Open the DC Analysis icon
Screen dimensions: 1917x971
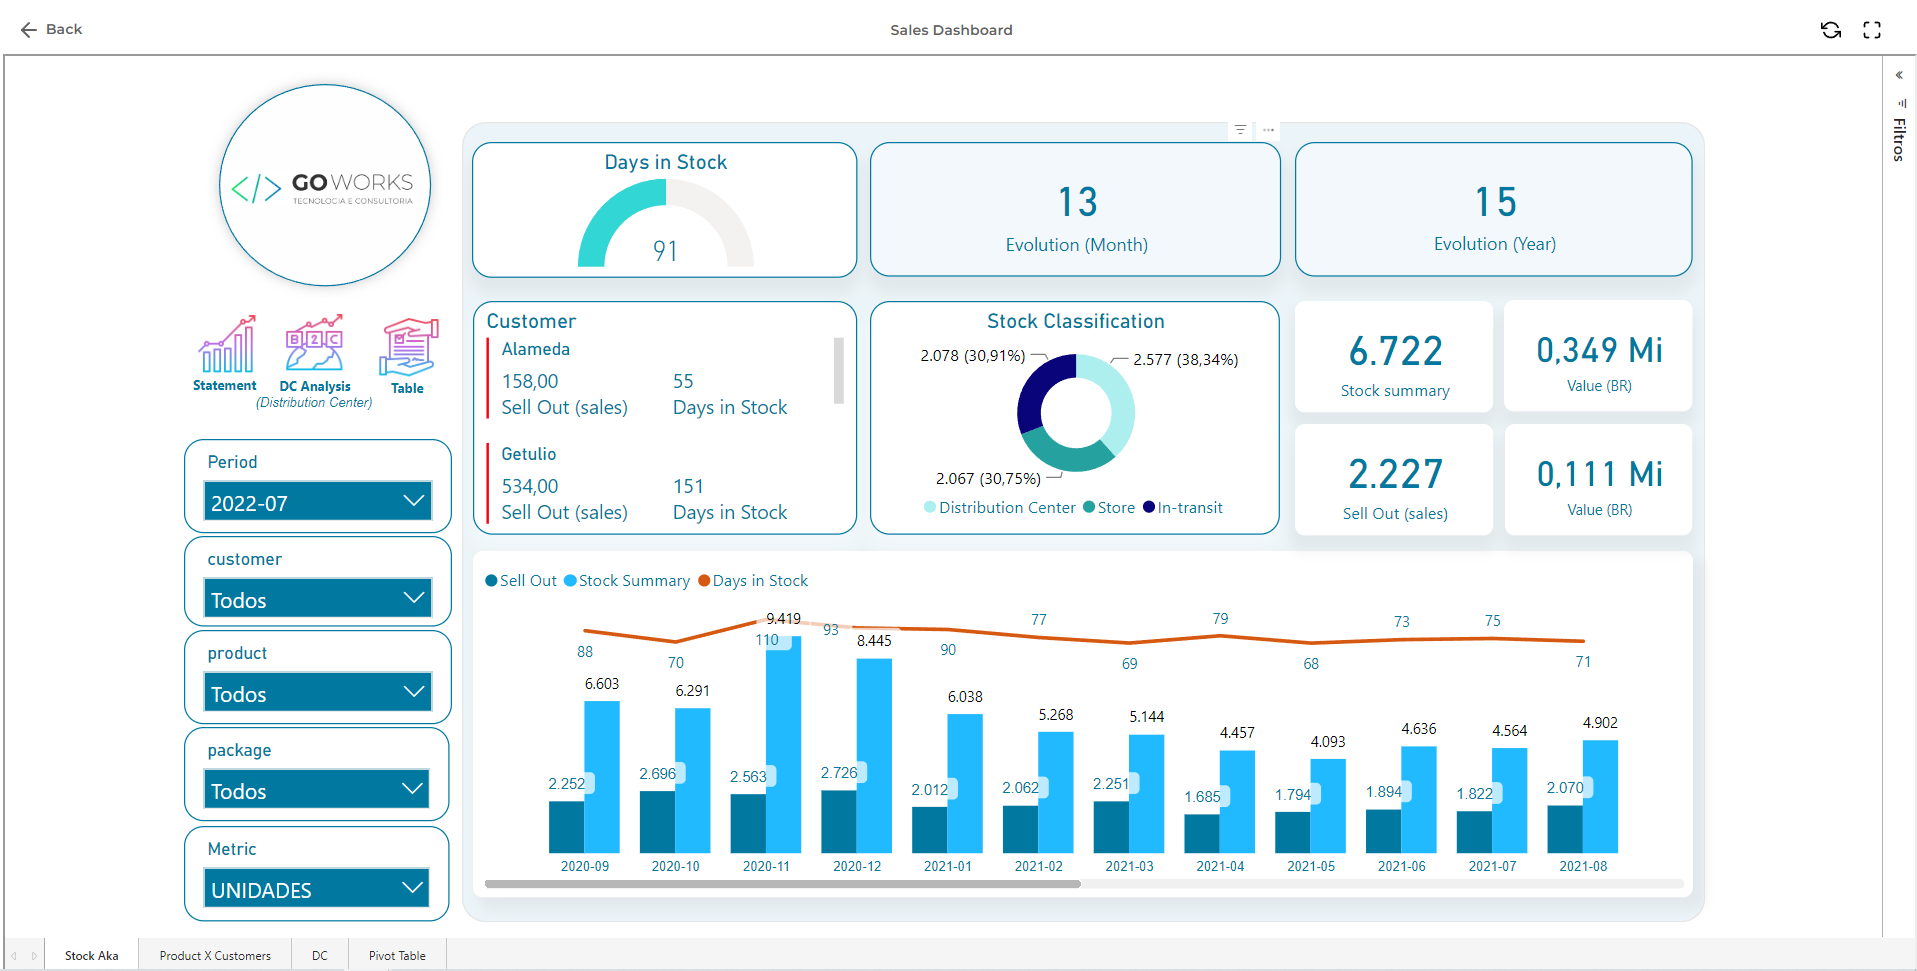[314, 344]
